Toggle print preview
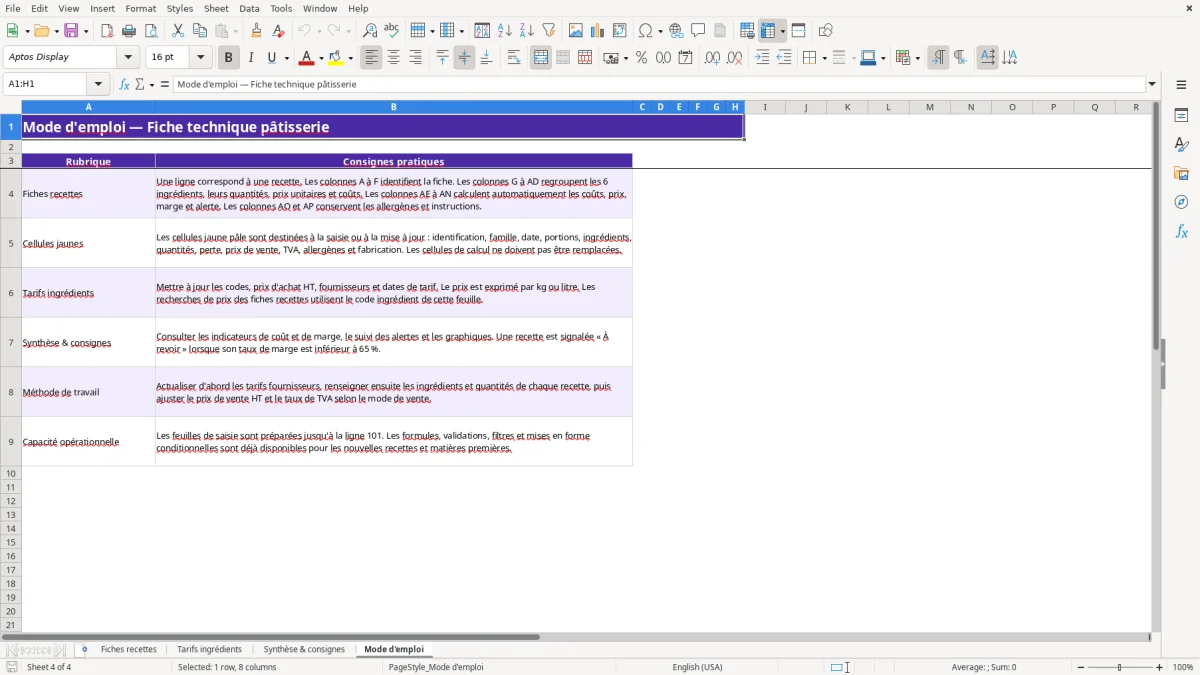 (151, 31)
